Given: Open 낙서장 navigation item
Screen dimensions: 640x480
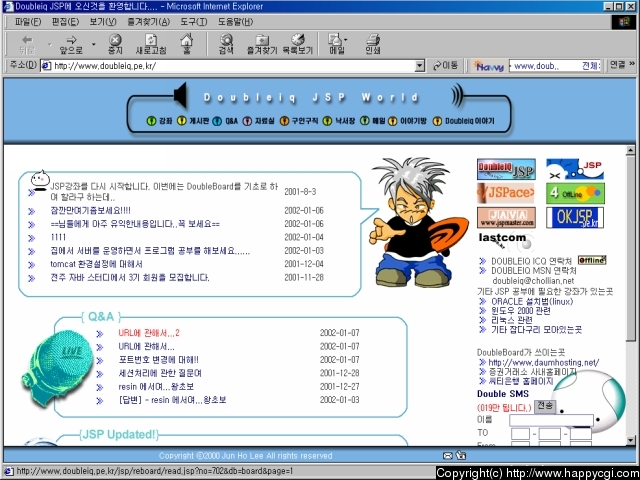Looking at the screenshot, I should [x=338, y=121].
